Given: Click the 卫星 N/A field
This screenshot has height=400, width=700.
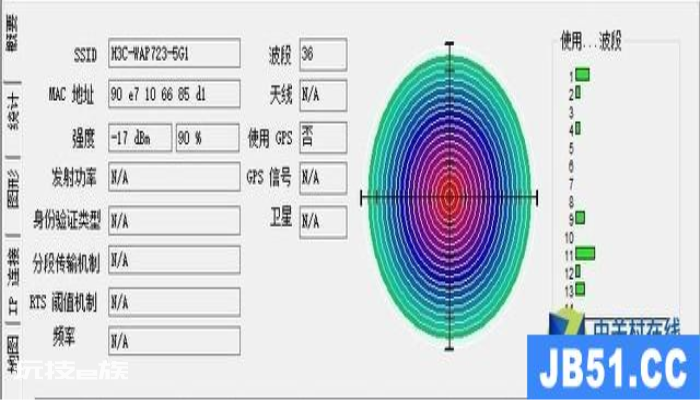Looking at the screenshot, I should click(x=323, y=221).
